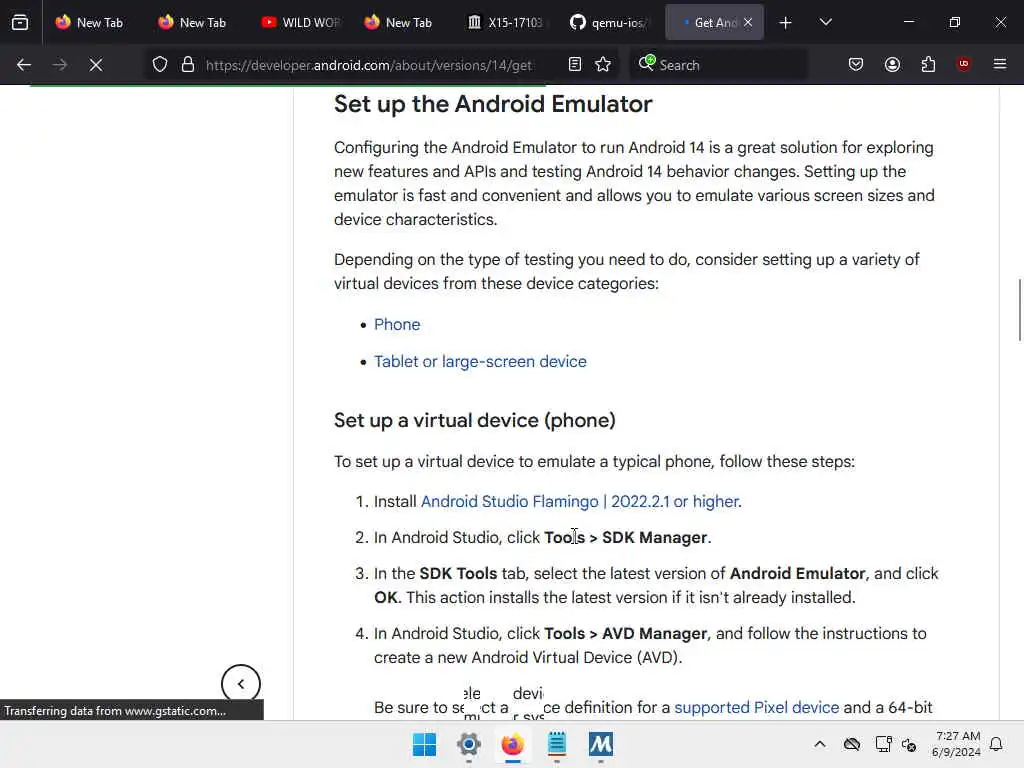Click the page vertical scrollbar thumb

coord(1019,310)
